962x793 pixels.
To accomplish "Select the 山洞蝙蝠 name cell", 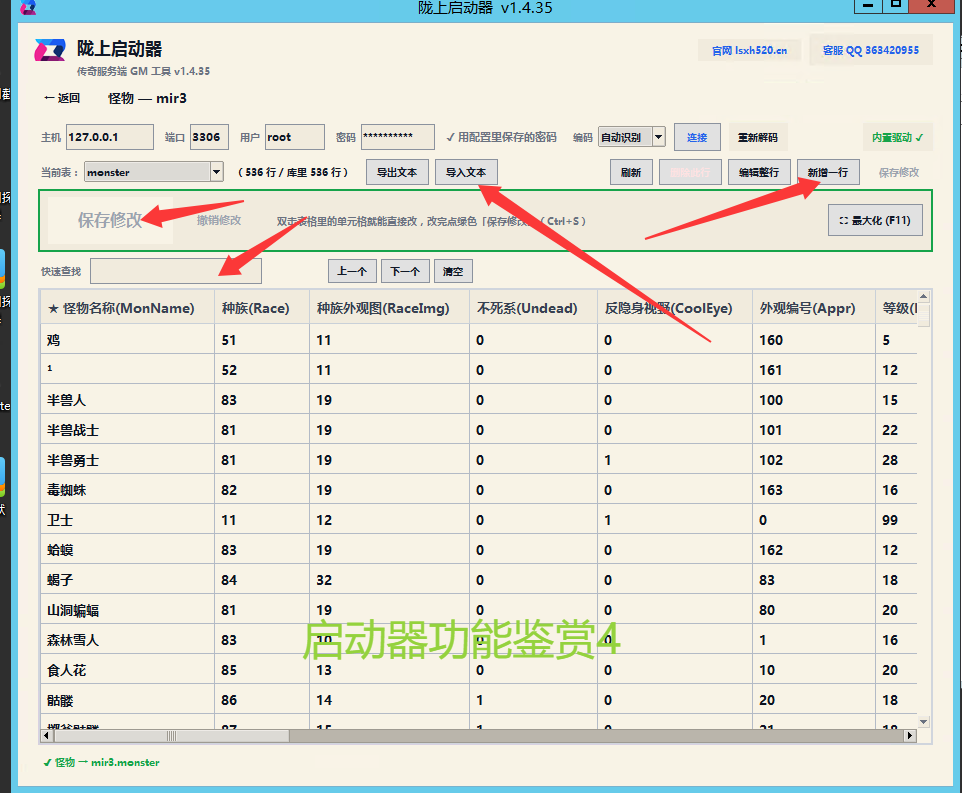I will [128, 610].
